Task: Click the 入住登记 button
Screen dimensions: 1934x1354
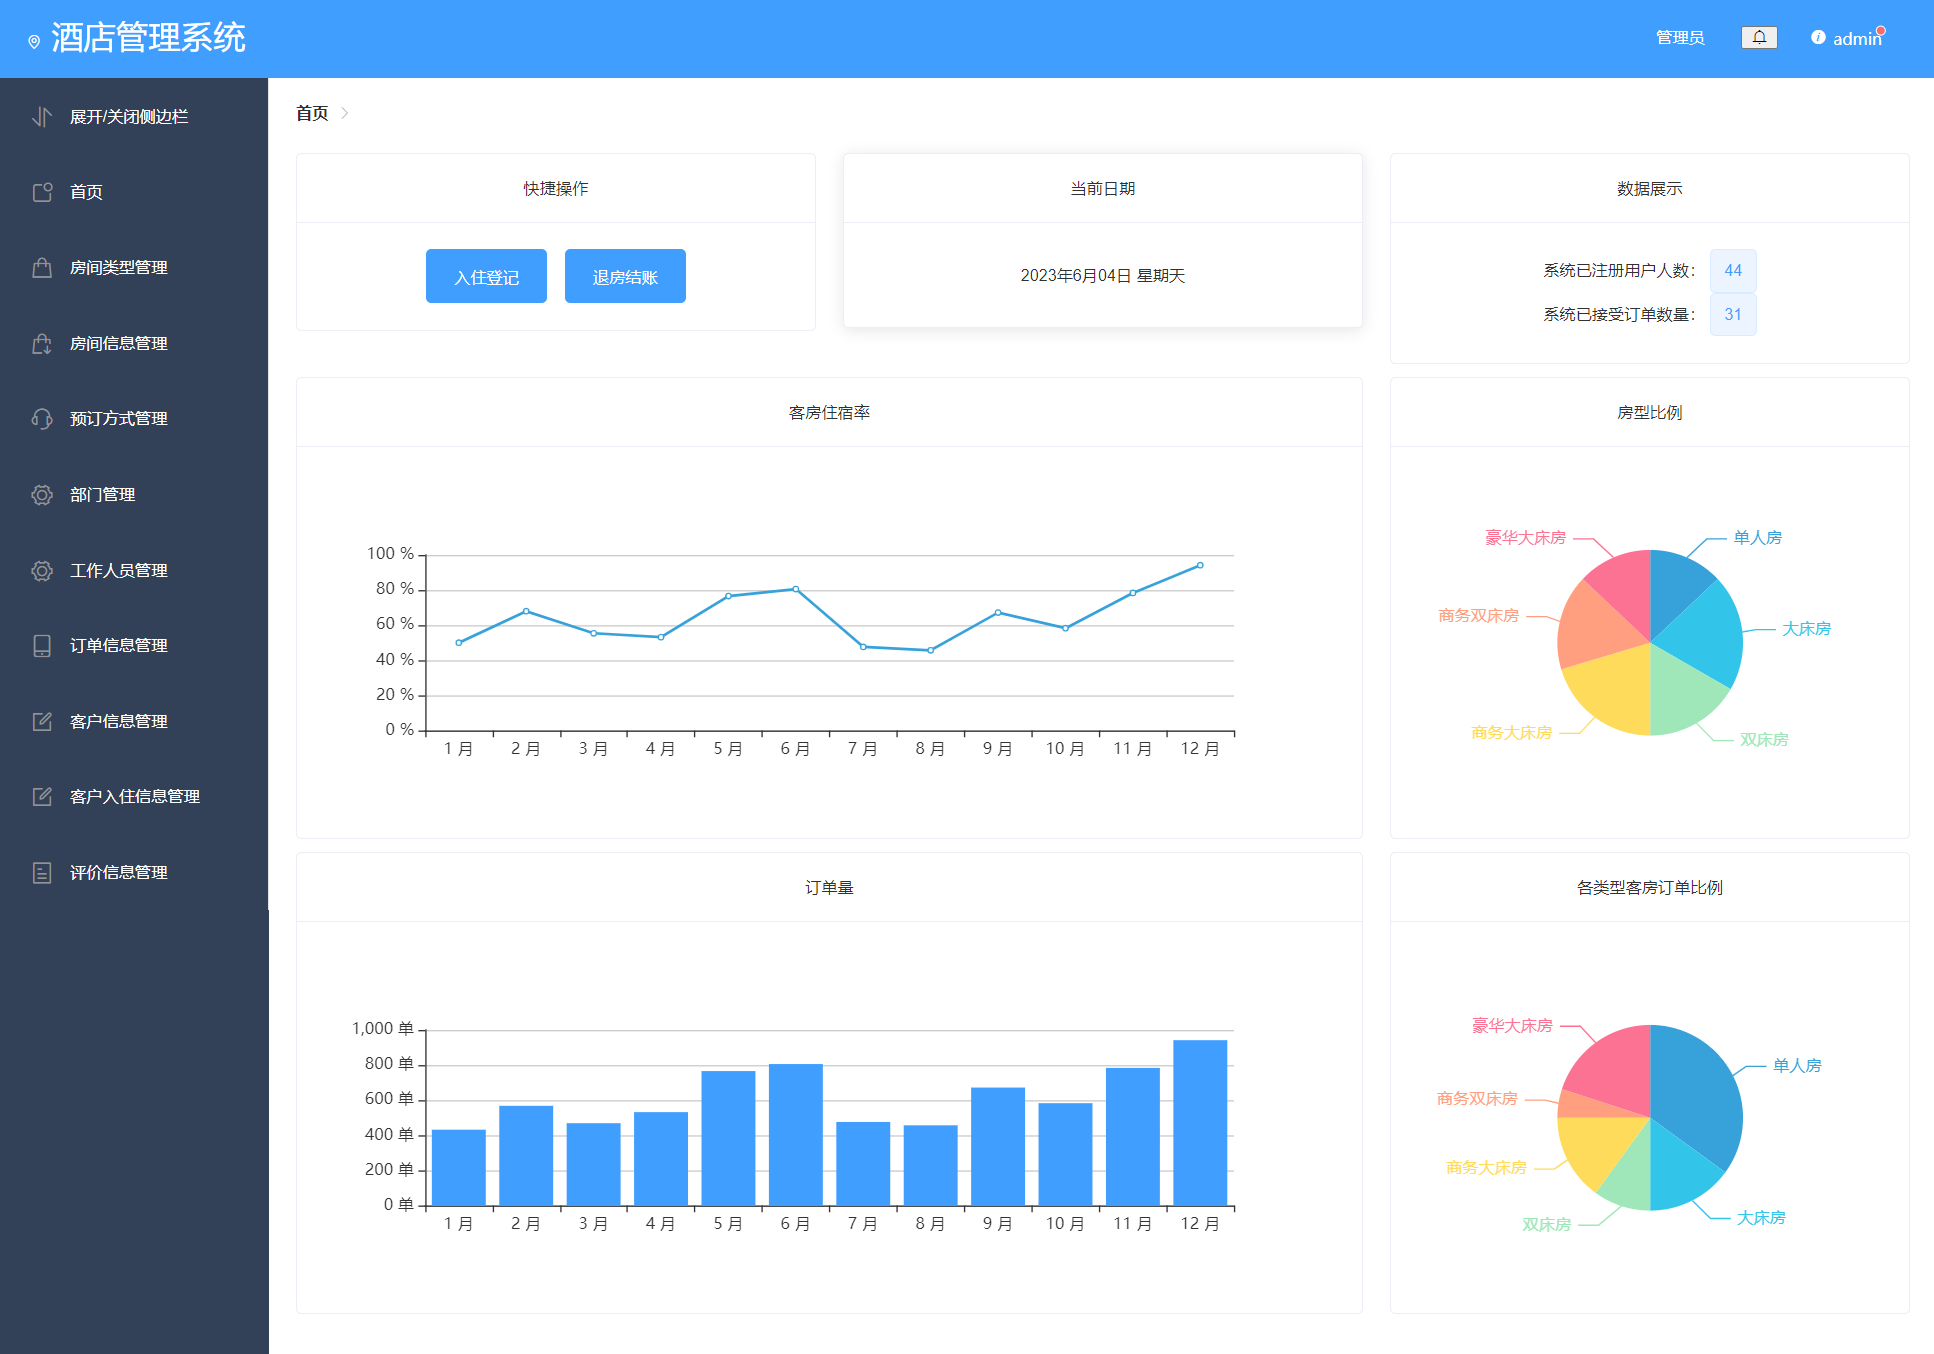Action: (x=486, y=276)
